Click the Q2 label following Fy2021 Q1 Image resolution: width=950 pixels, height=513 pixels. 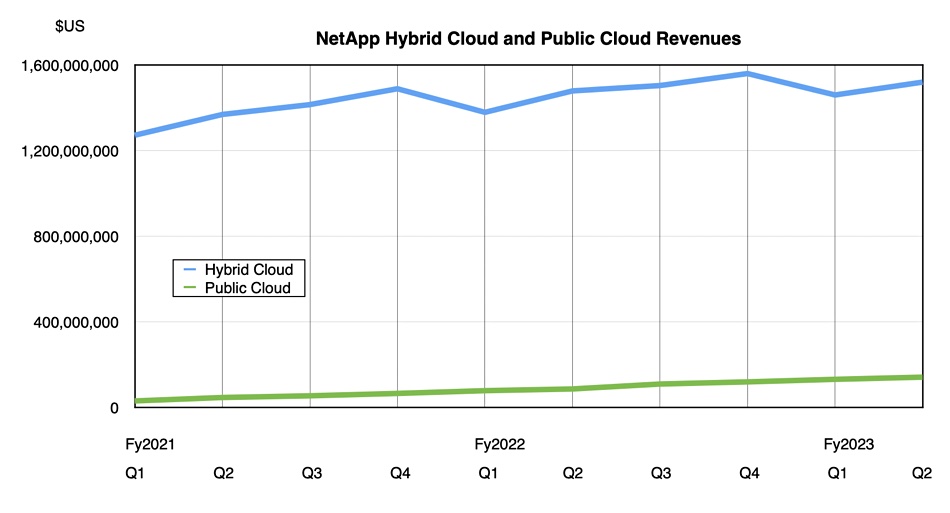(223, 473)
